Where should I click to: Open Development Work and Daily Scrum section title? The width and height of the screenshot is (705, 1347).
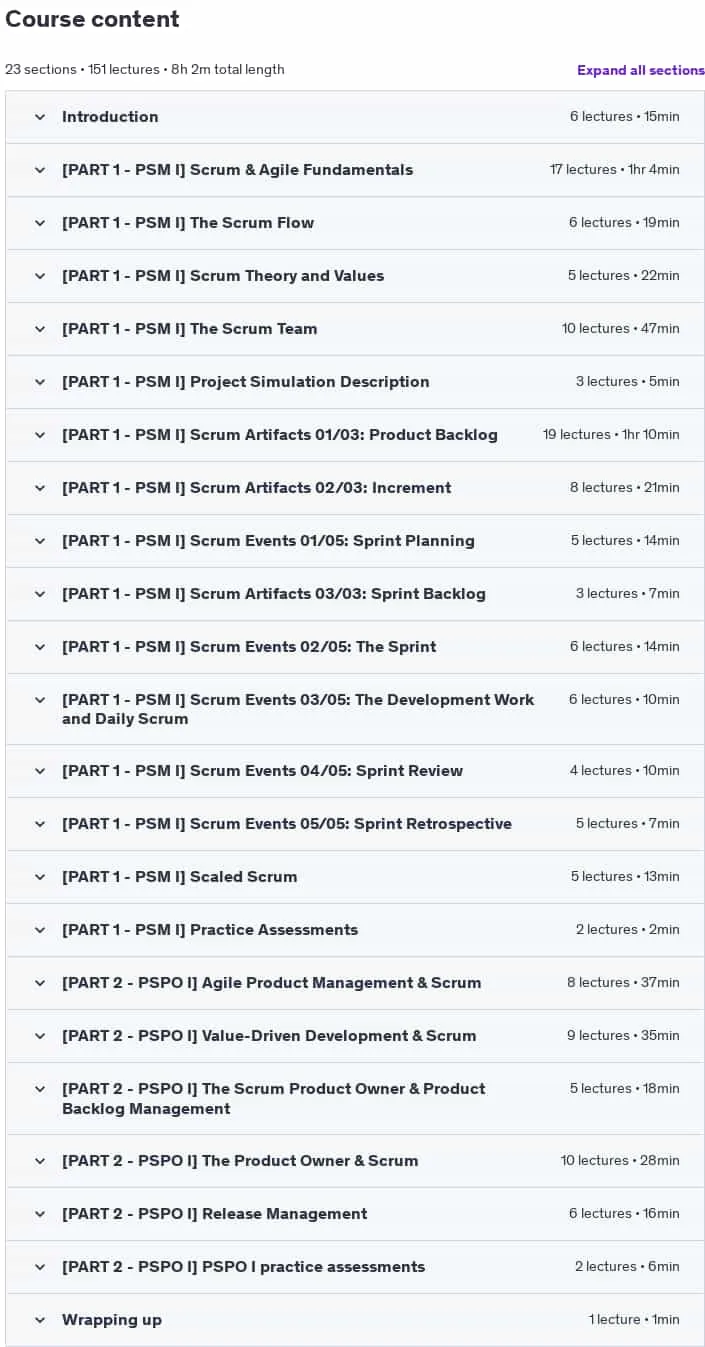[x=298, y=709]
